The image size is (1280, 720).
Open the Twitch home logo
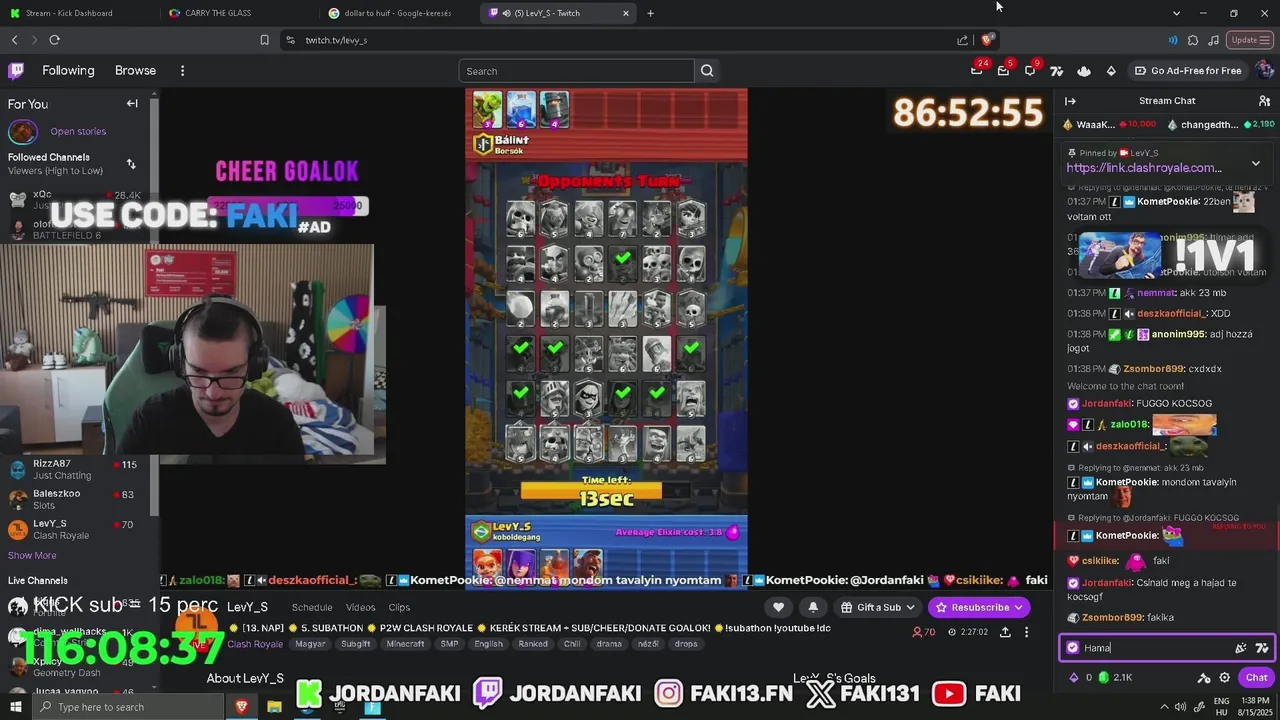[16, 70]
